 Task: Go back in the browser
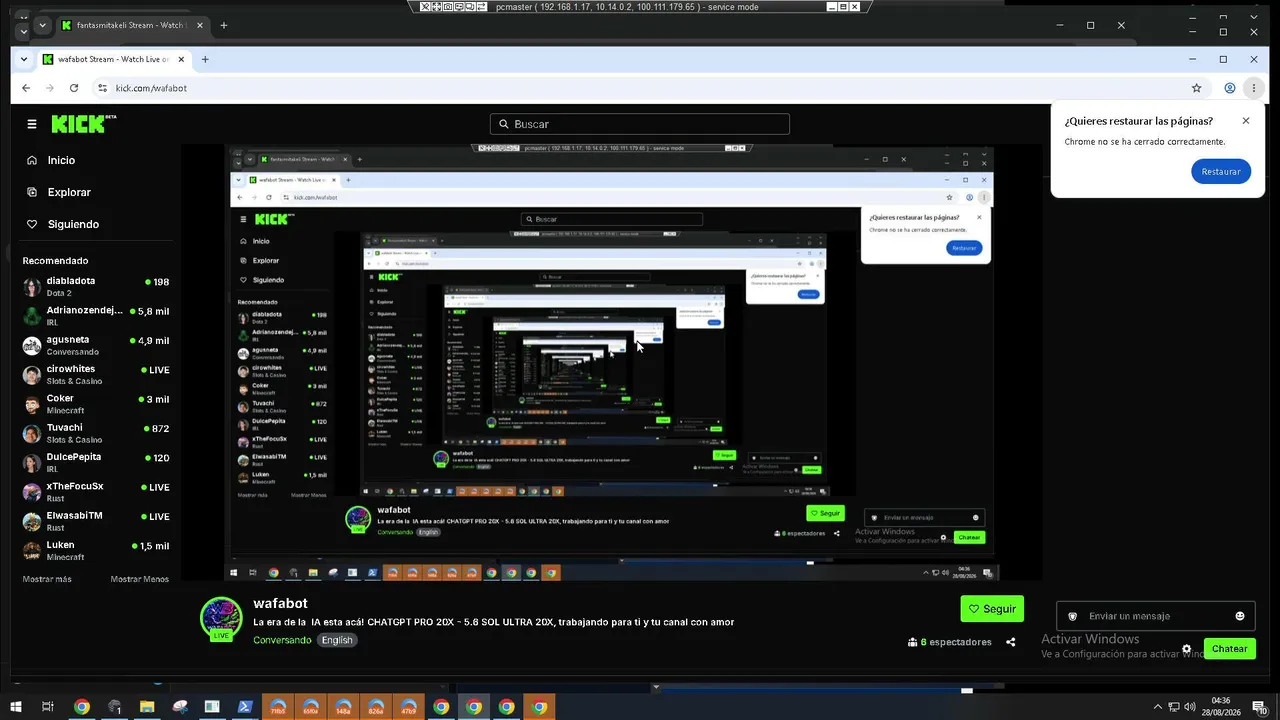pyautogui.click(x=25, y=88)
